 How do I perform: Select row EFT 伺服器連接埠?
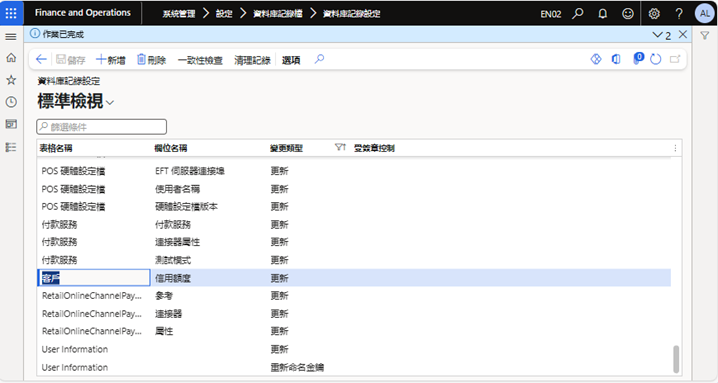point(354,171)
